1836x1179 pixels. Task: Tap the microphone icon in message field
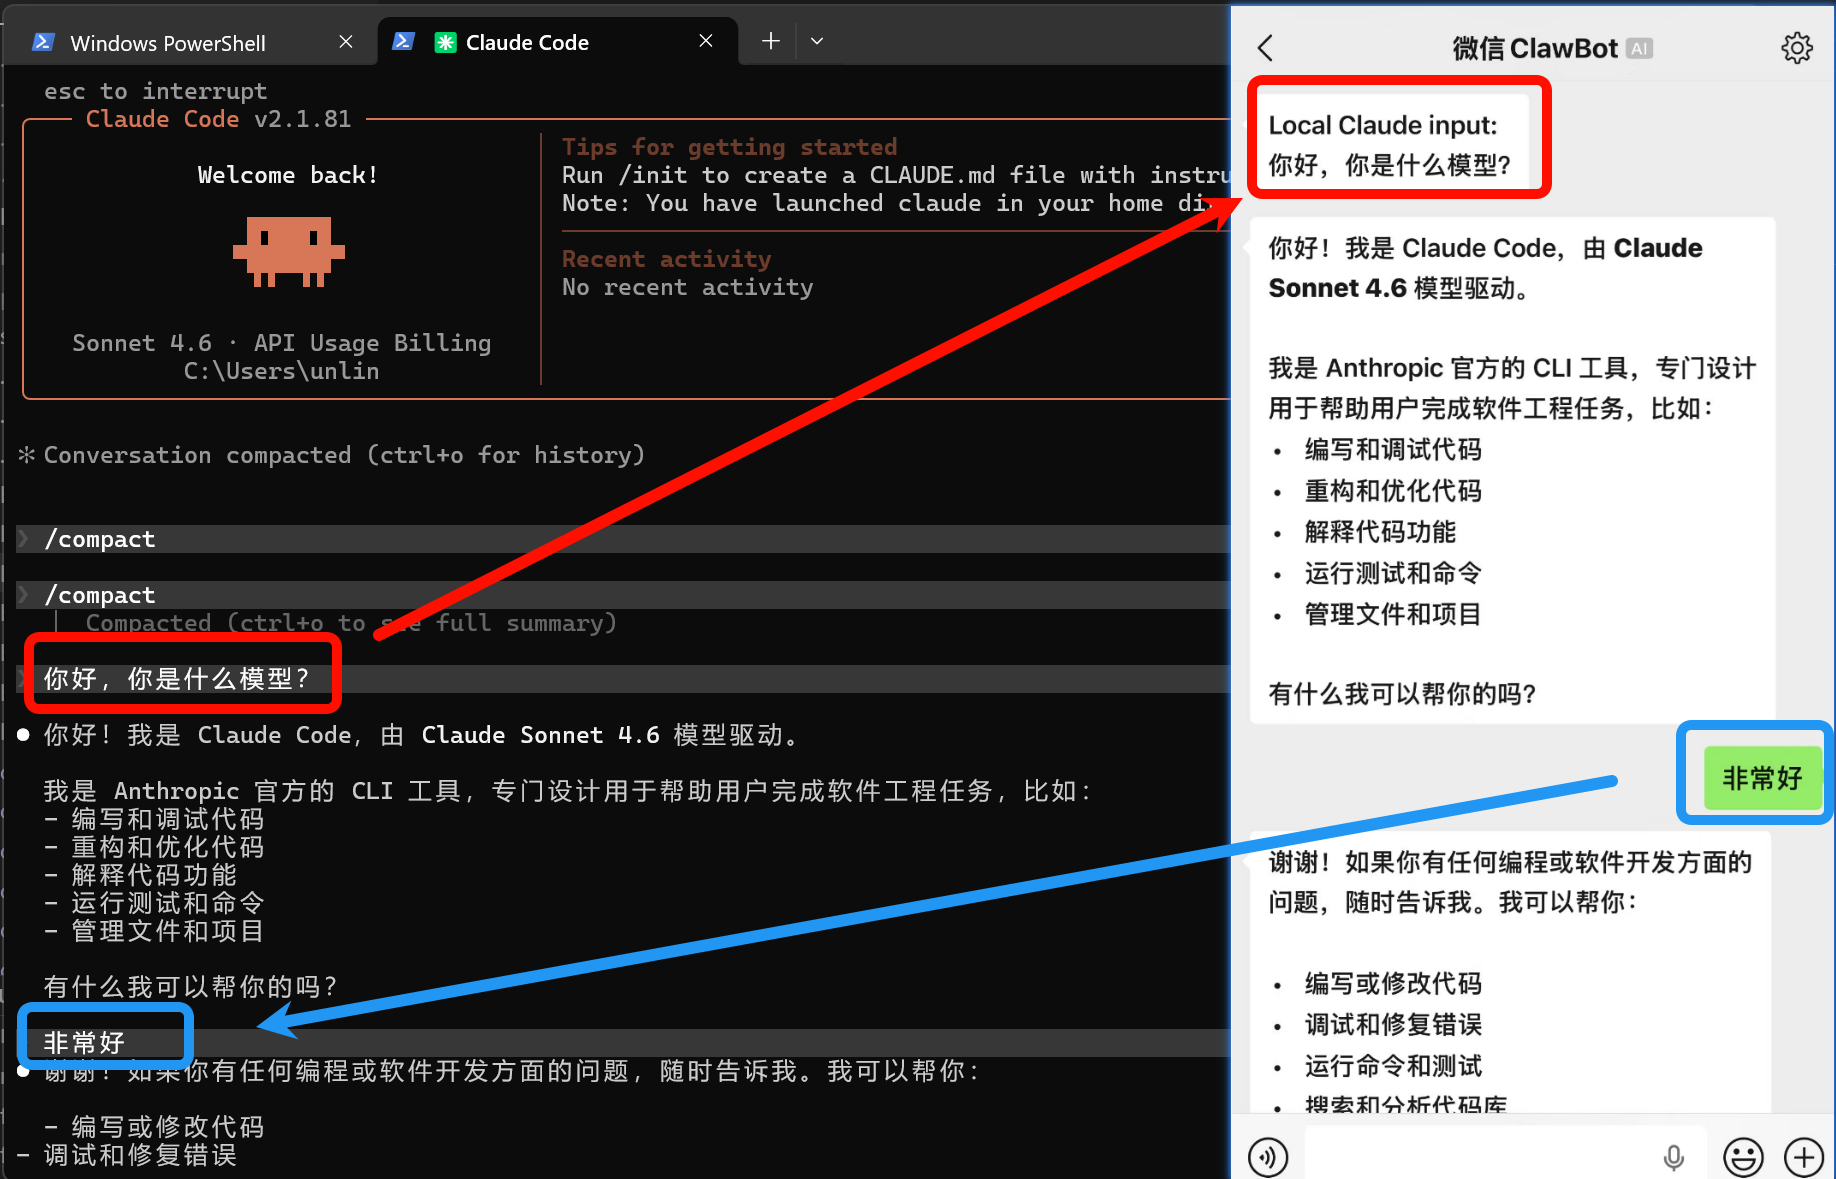1673,1157
